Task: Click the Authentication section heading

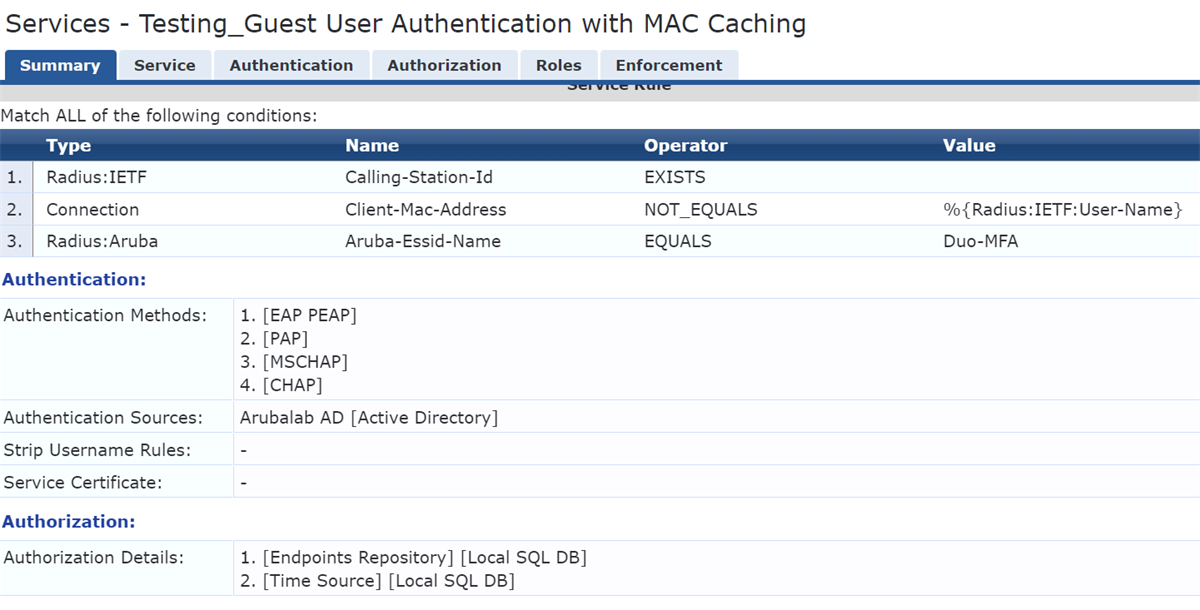Action: pos(74,280)
